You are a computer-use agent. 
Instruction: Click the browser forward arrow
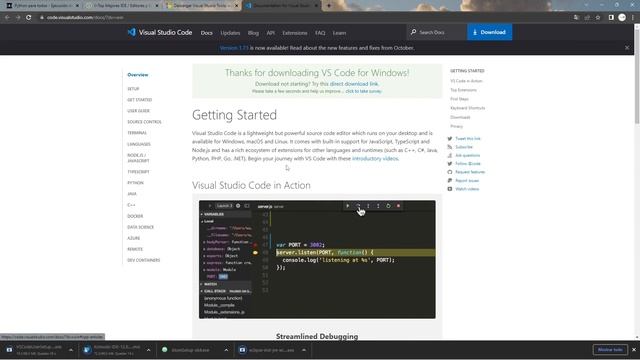(18, 18)
